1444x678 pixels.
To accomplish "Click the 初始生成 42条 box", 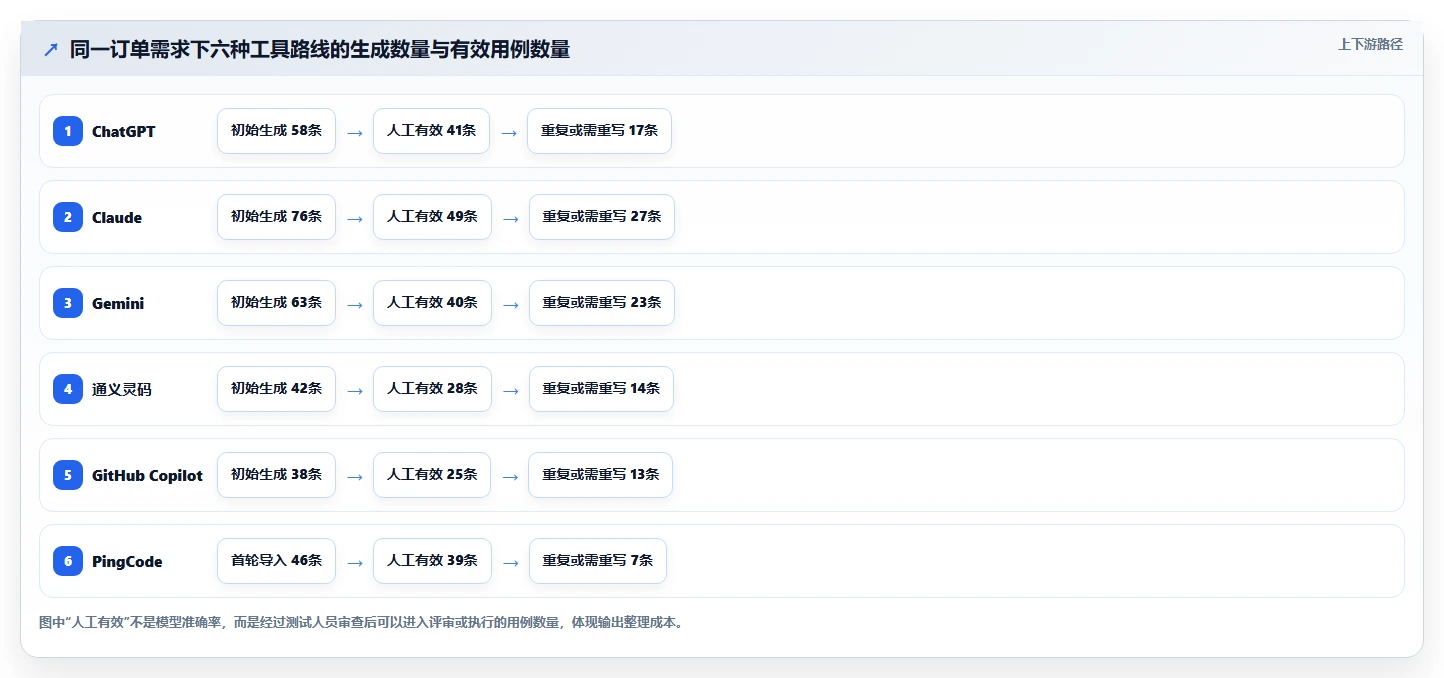I will (x=276, y=389).
